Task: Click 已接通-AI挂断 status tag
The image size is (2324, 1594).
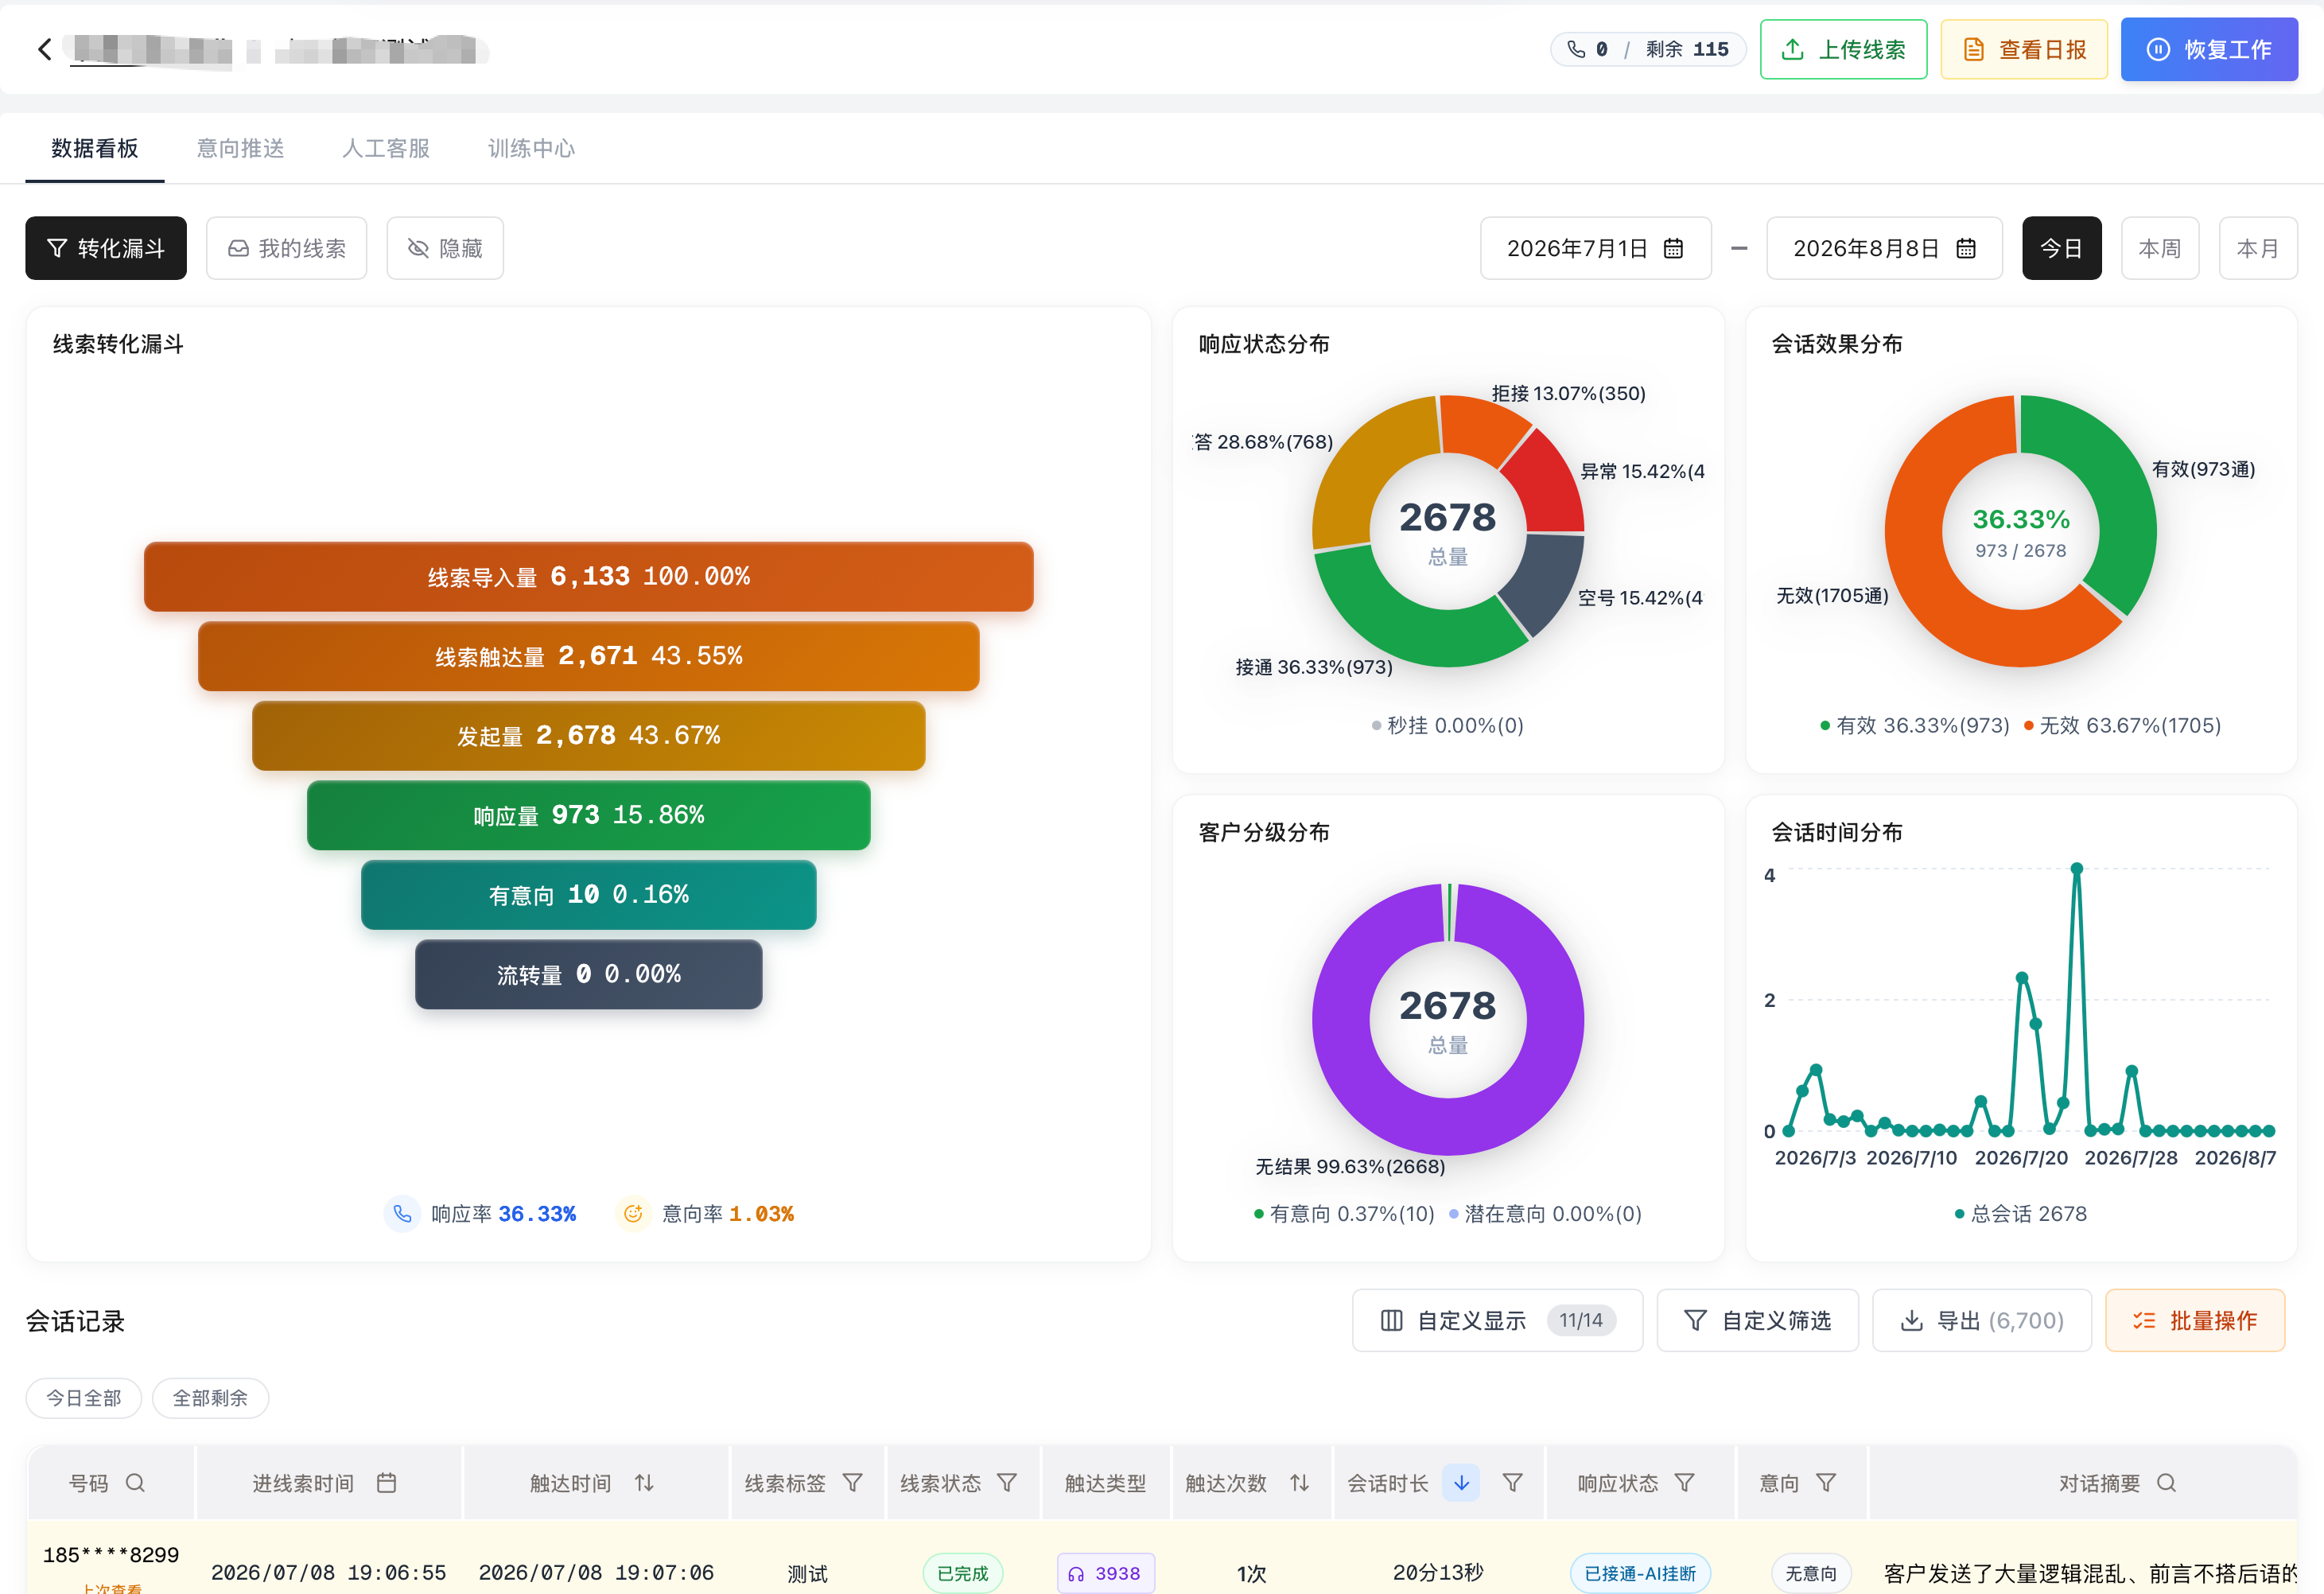Action: tap(1640, 1573)
